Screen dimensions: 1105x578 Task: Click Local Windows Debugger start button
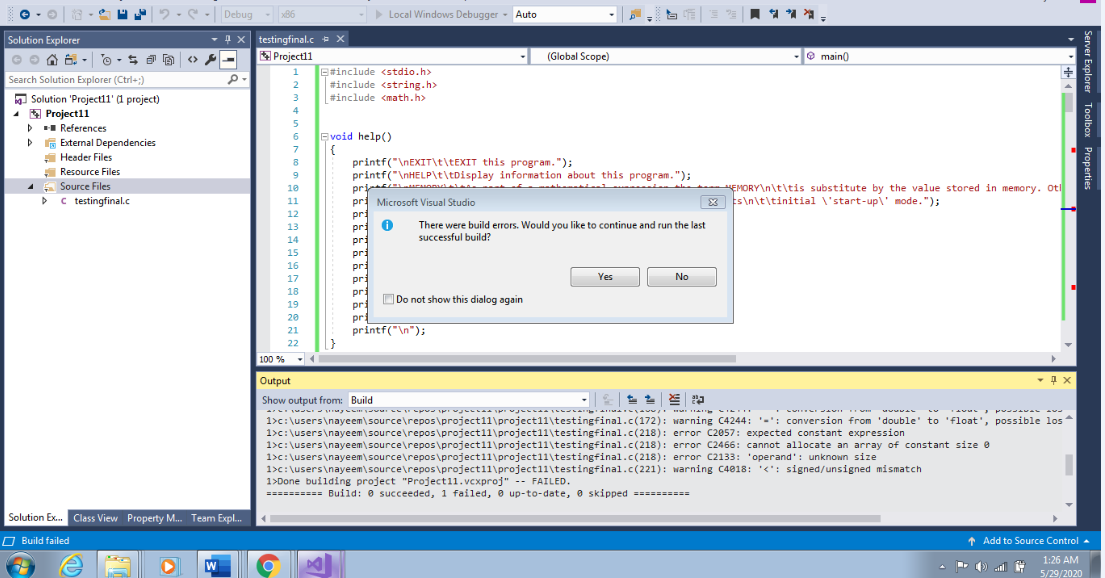tap(436, 14)
